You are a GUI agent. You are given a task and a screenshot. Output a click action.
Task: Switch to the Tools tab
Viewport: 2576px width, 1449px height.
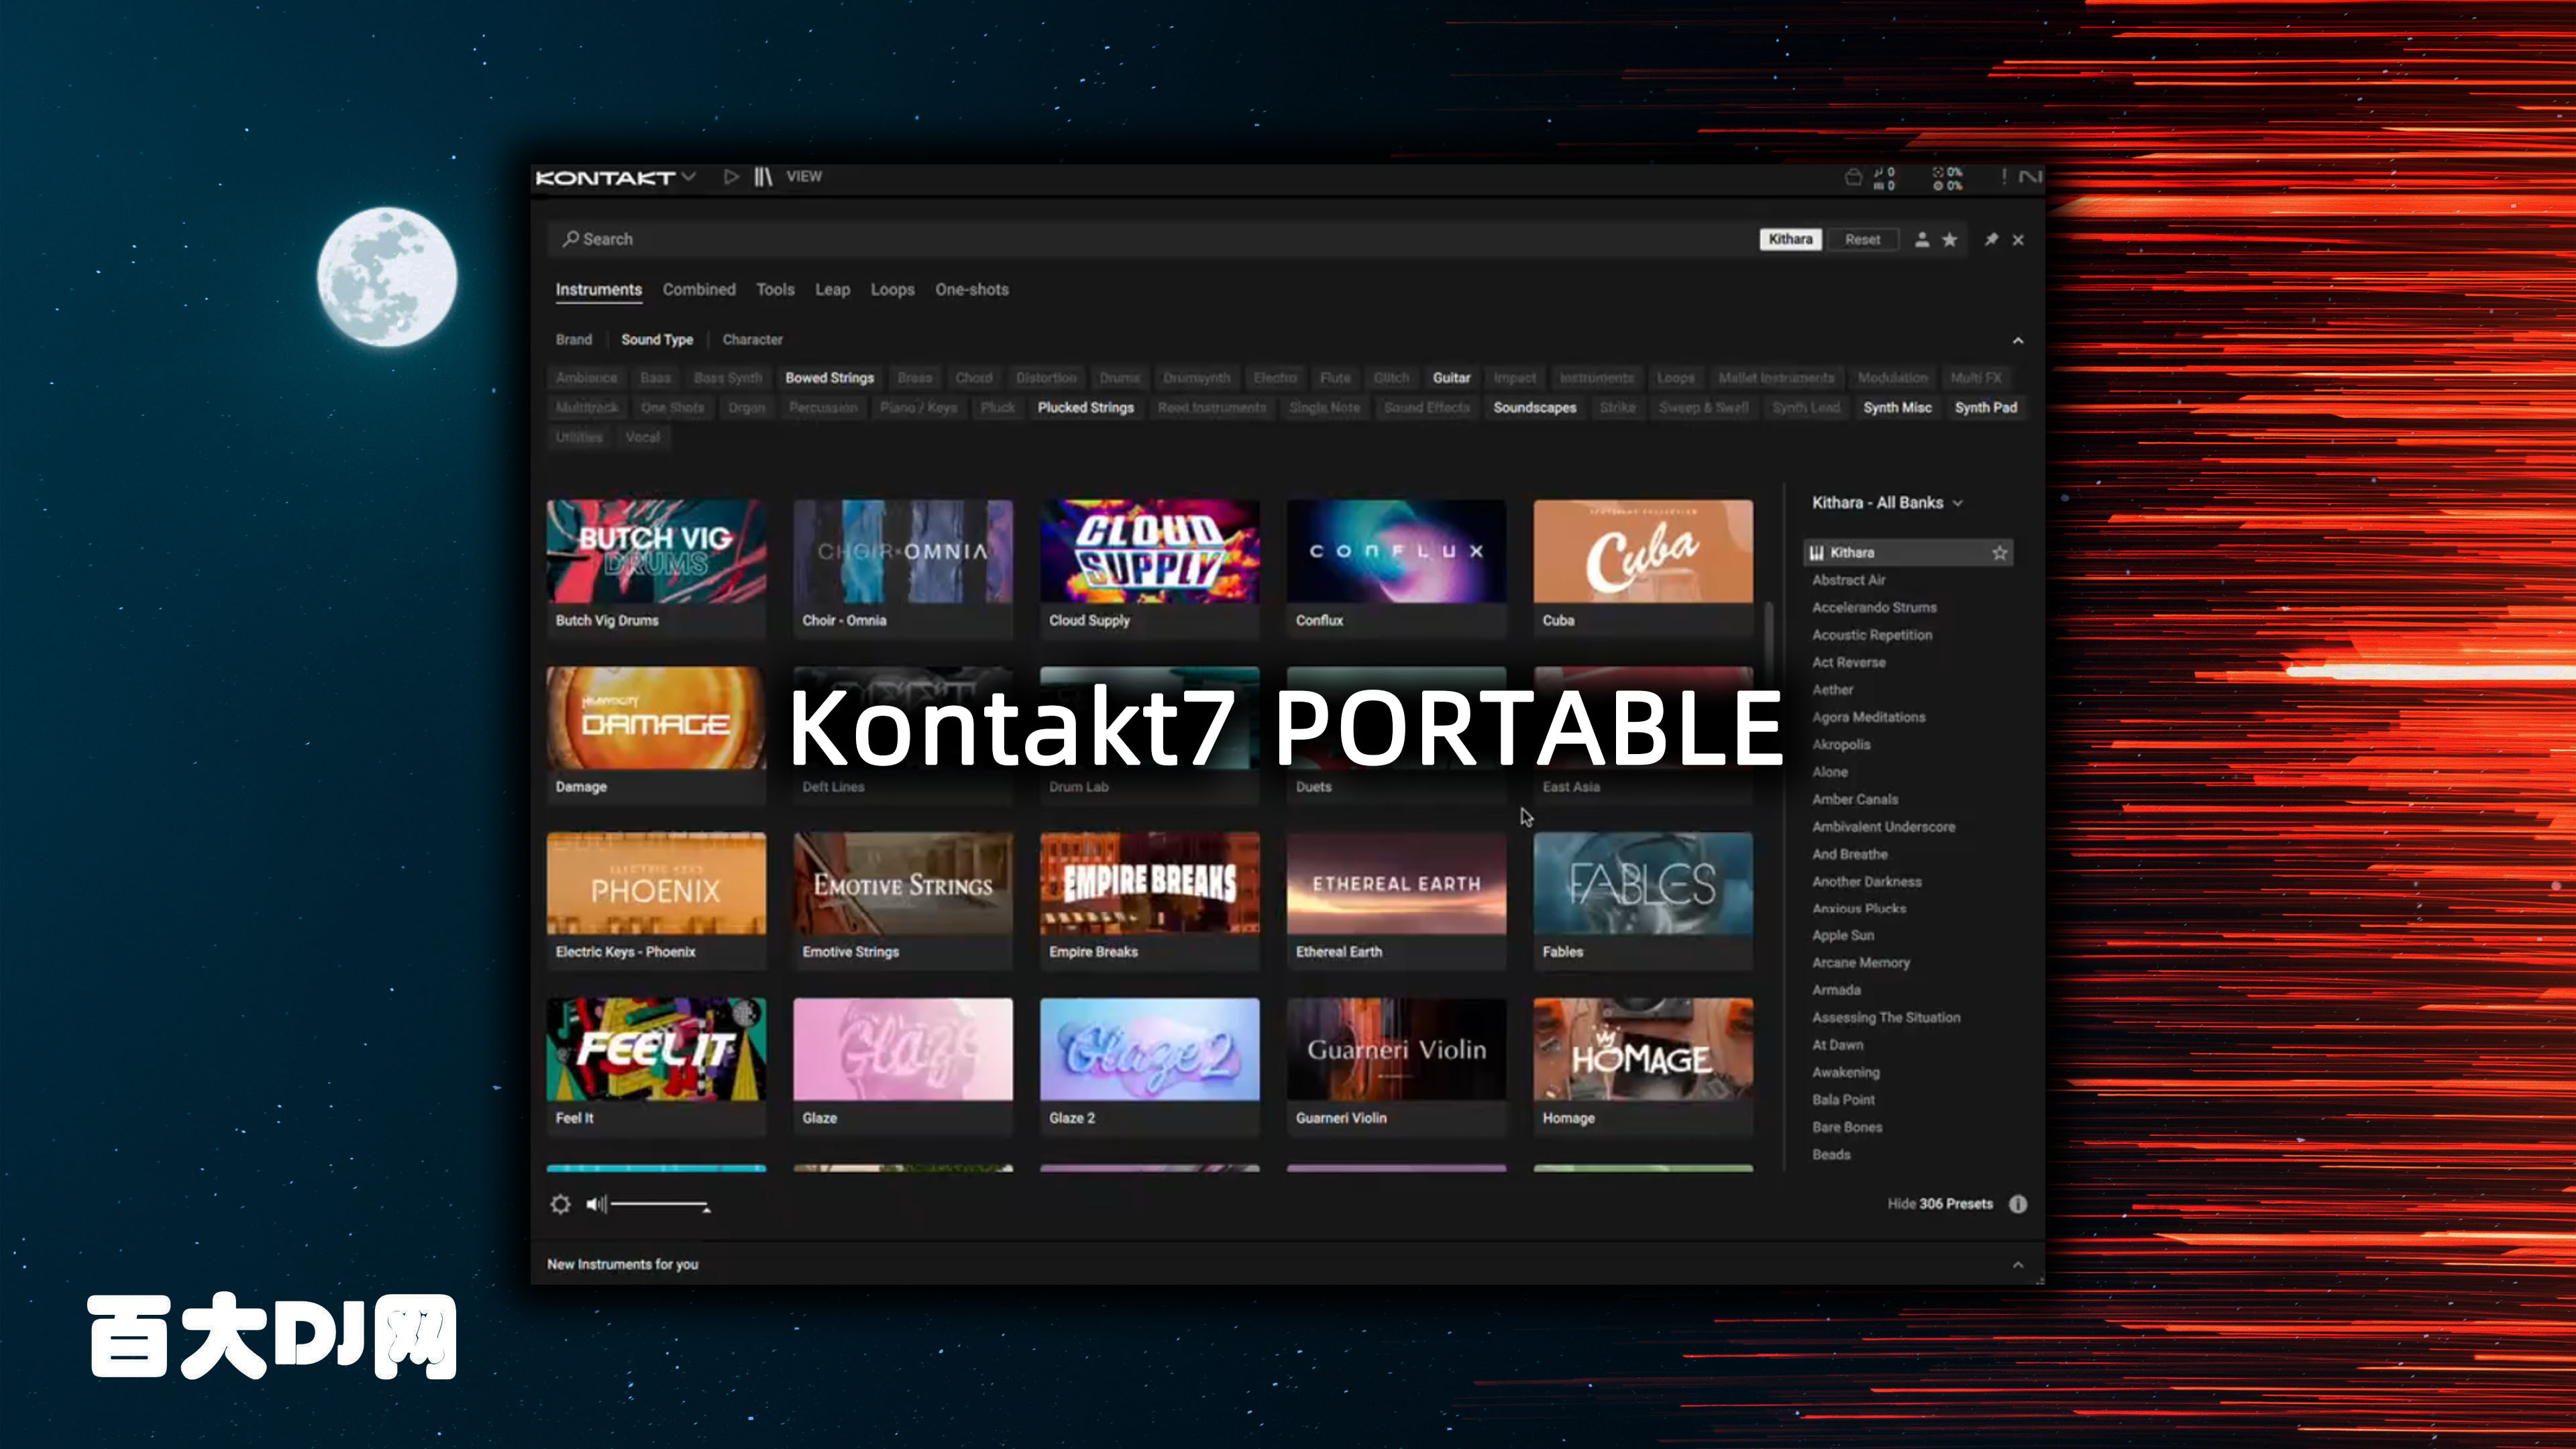[x=775, y=289]
